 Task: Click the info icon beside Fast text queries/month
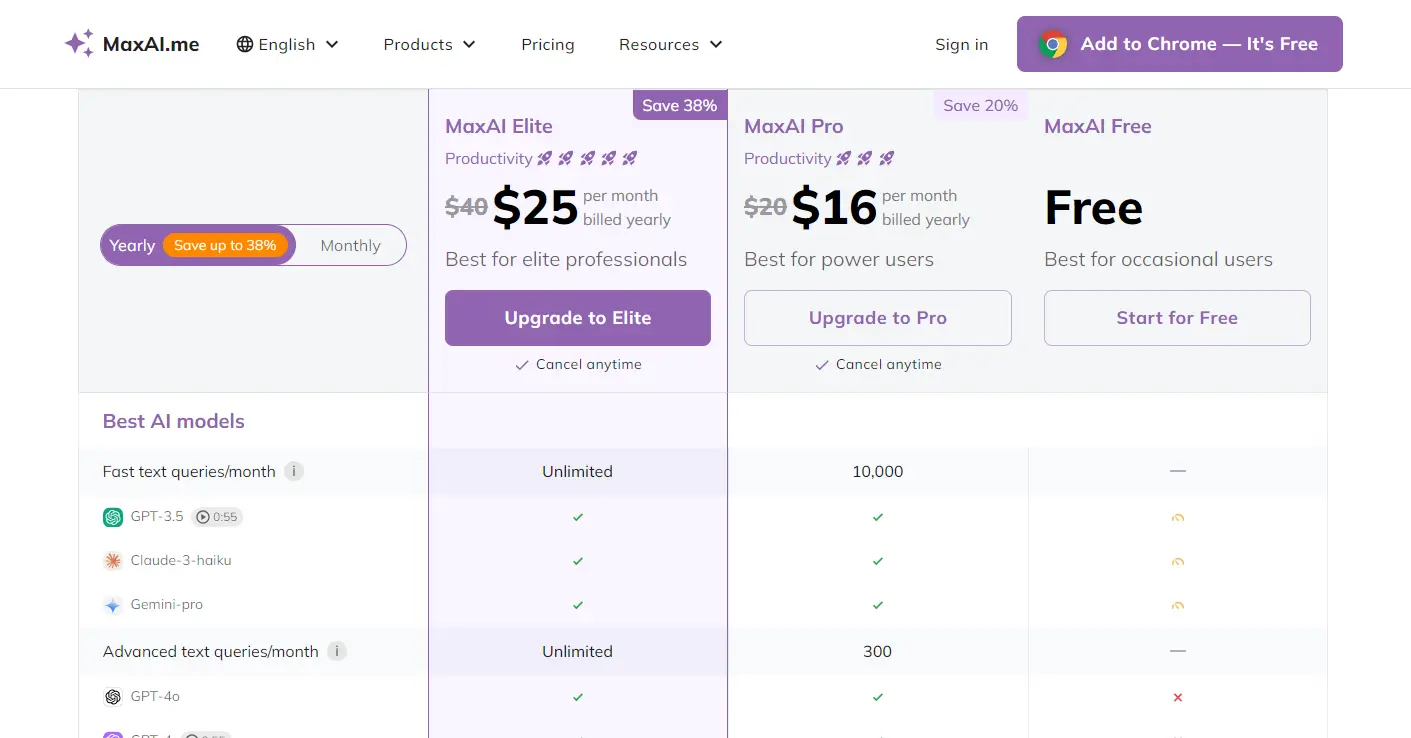tap(294, 471)
